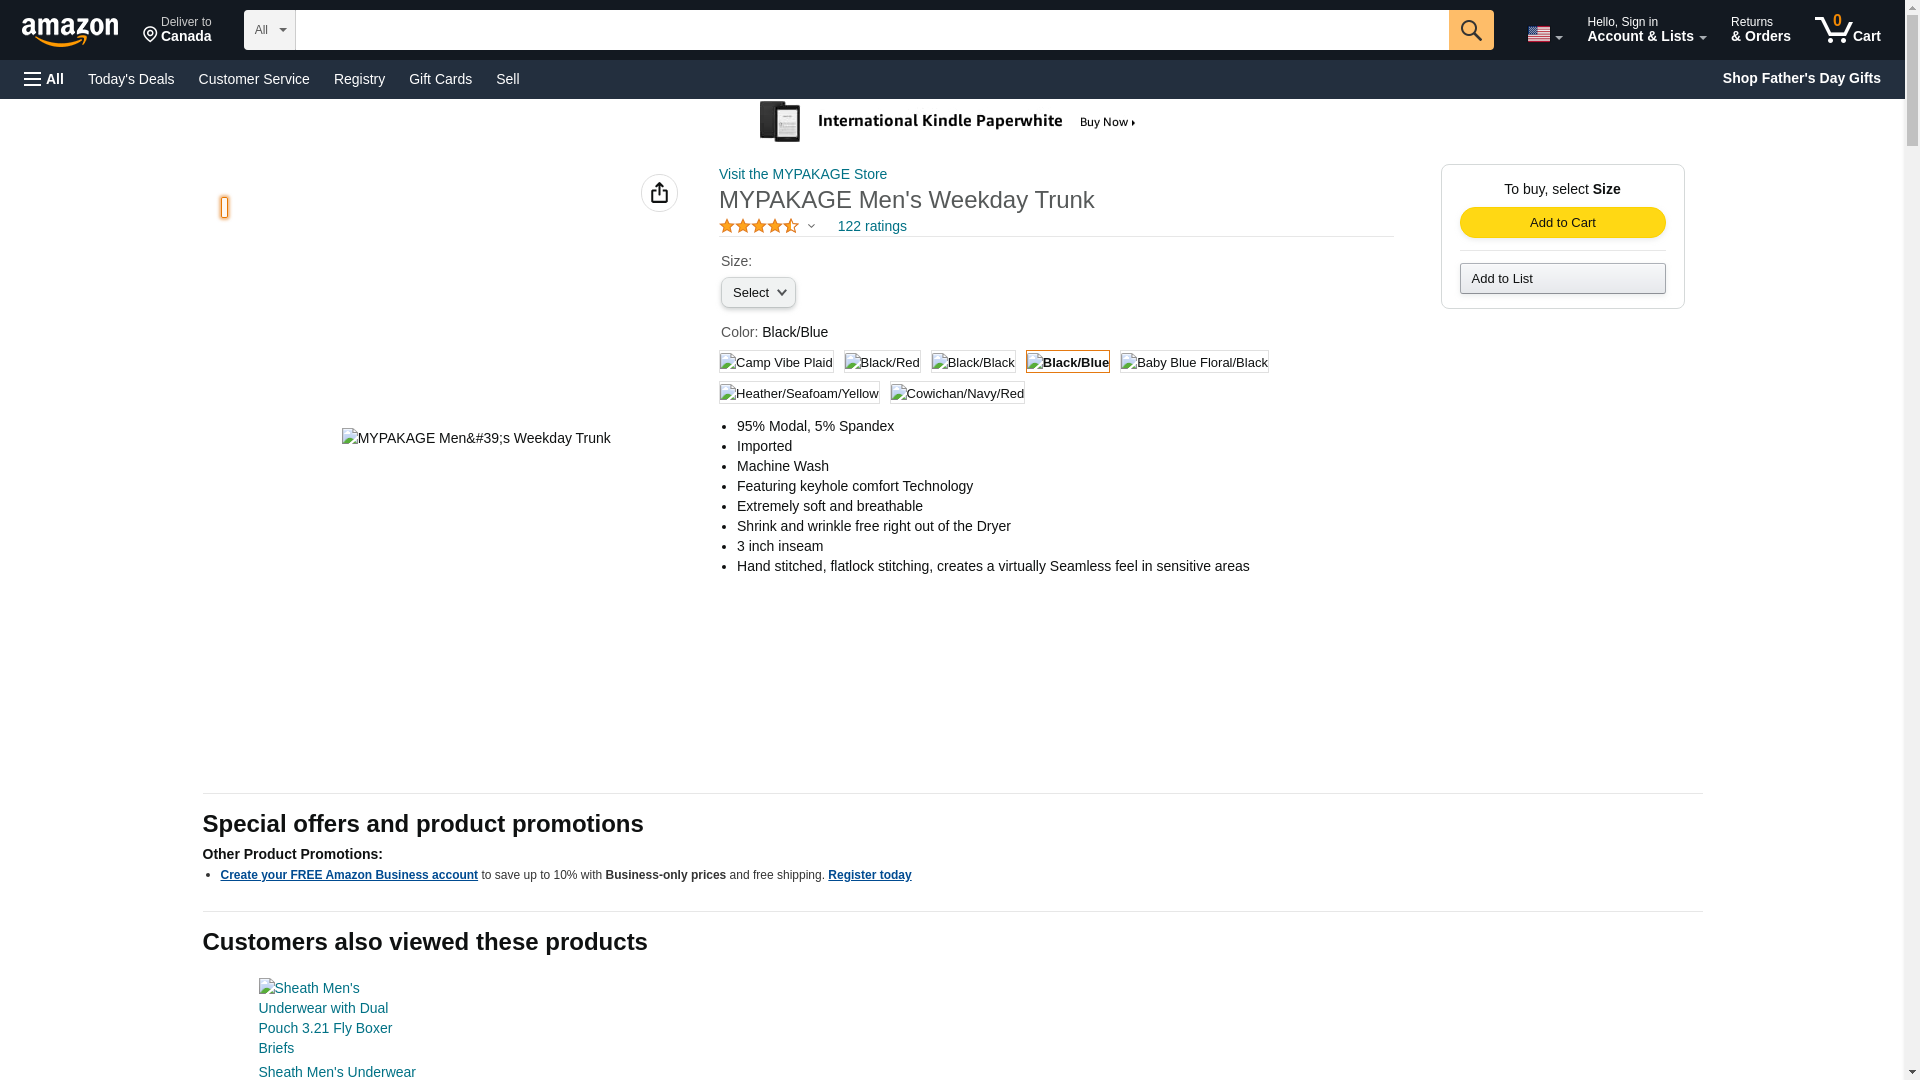Click into the search input field
The height and width of the screenshot is (1080, 1920).
pos(870,30)
